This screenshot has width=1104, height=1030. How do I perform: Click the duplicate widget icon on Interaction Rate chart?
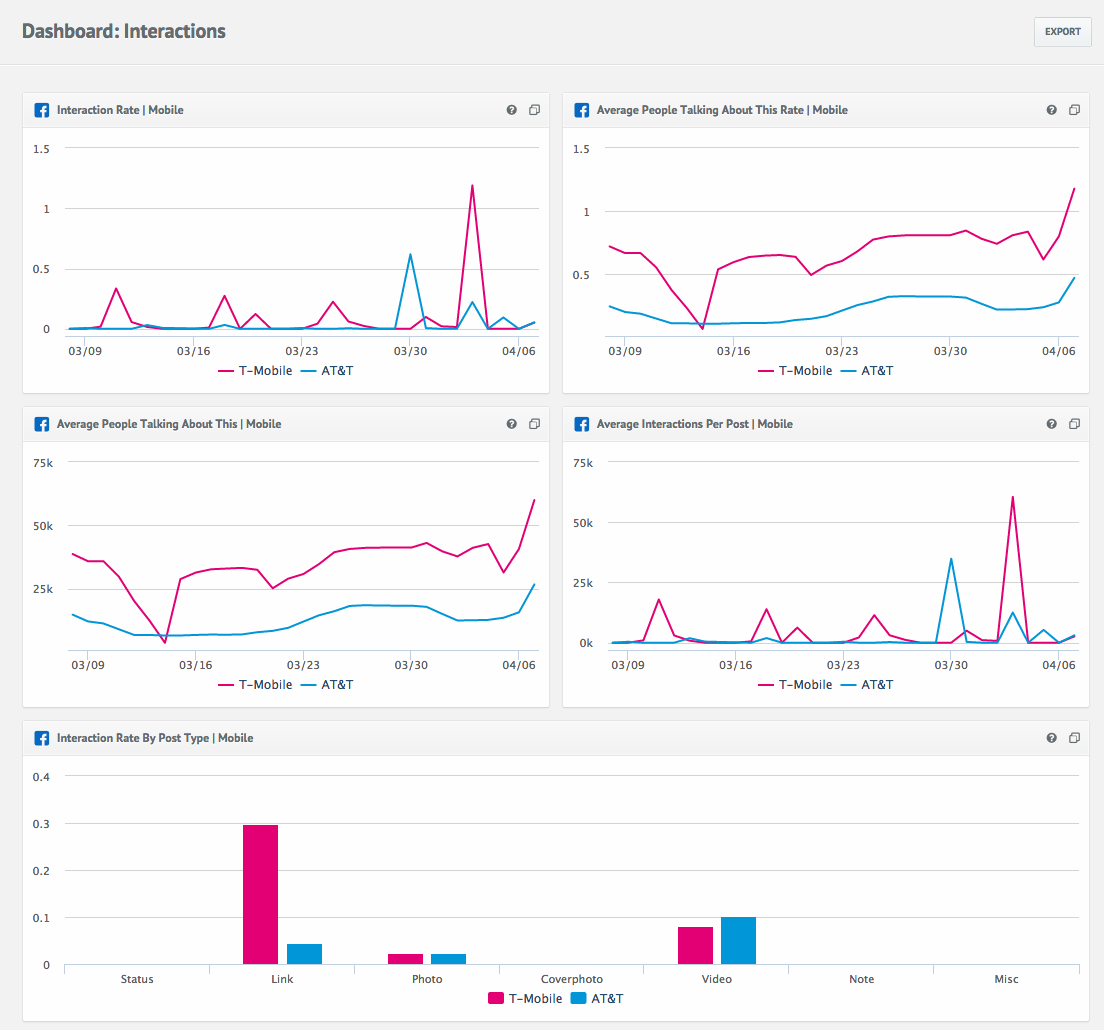[534, 110]
